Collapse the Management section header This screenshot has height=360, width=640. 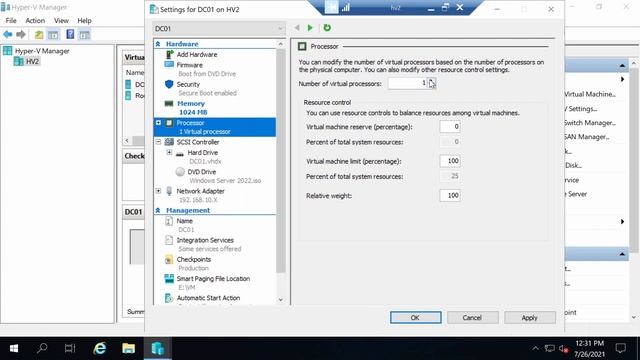click(158, 210)
